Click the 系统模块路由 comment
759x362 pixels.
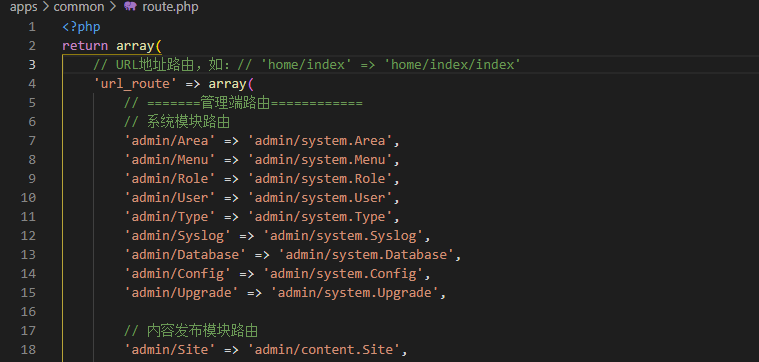177,122
